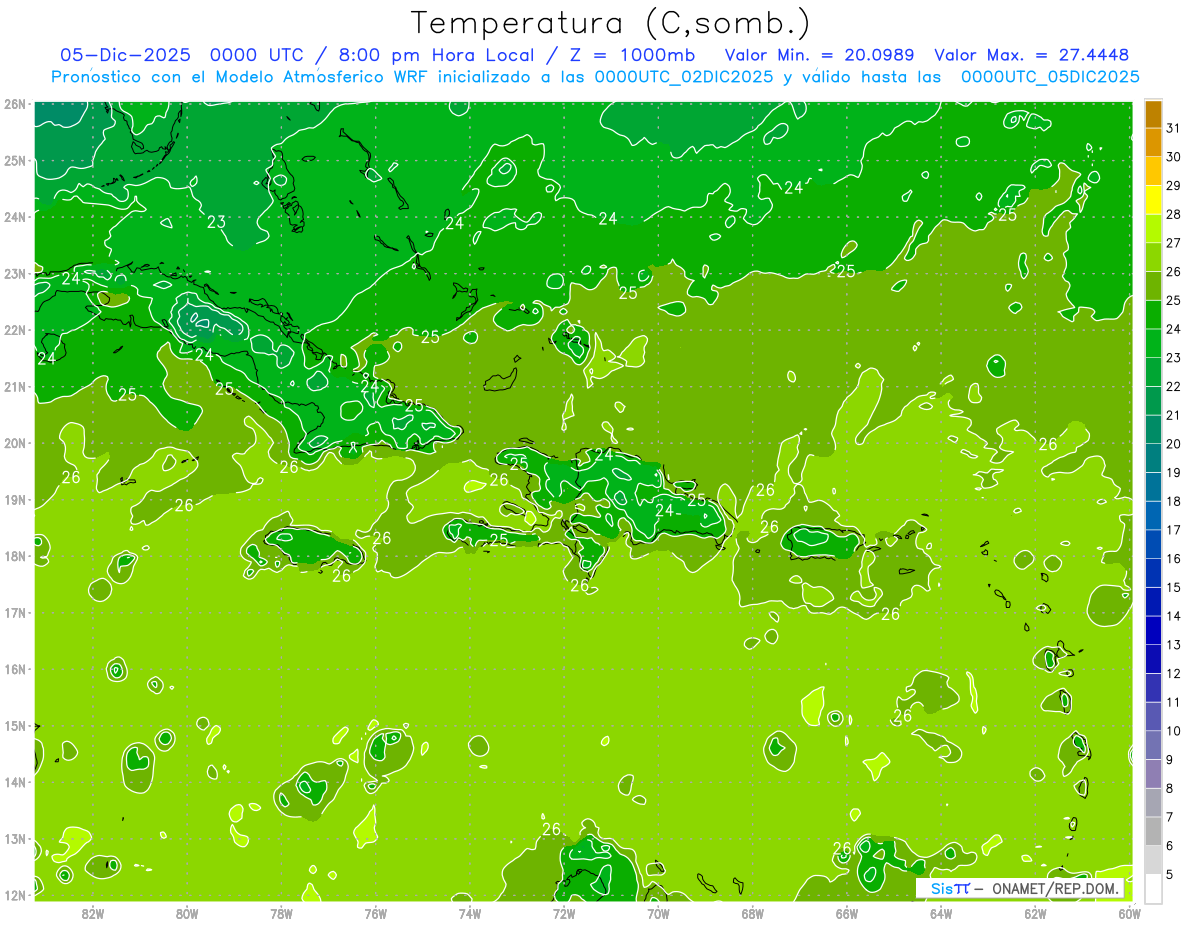Click longitude axis label 70W
The height and width of the screenshot is (927, 1200).
pos(658,913)
